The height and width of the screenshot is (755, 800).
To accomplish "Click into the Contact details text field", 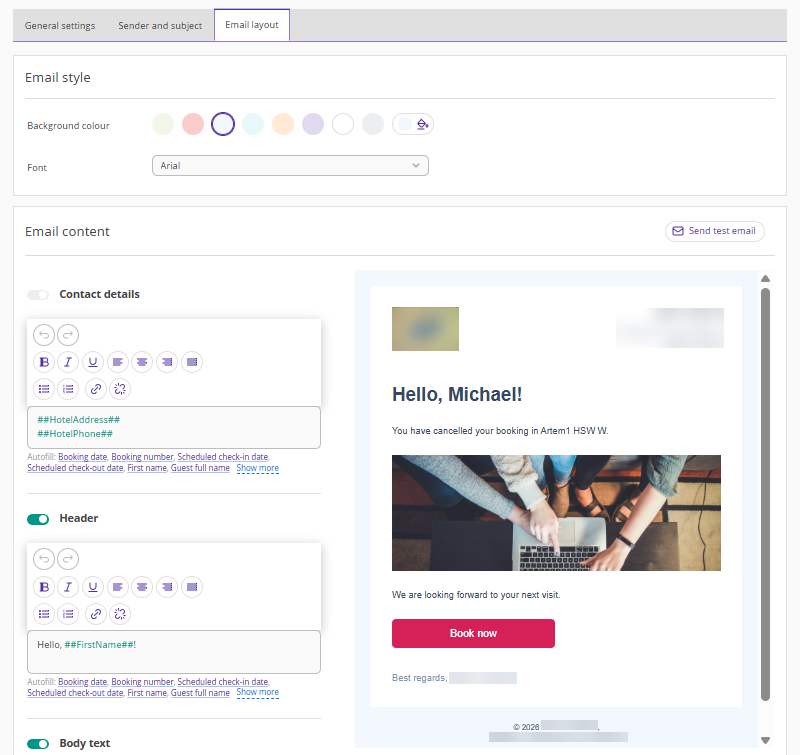I will pos(174,427).
